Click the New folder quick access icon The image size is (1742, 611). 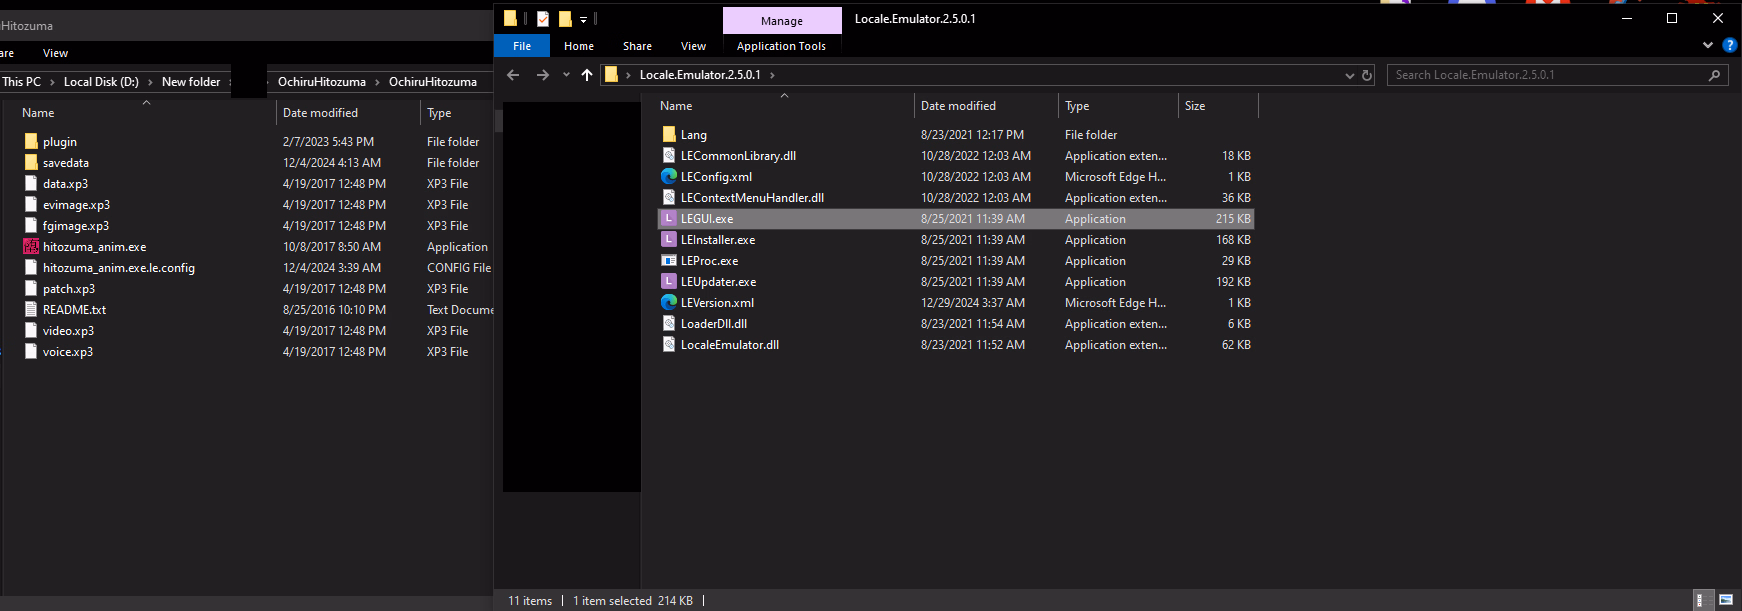click(x=565, y=18)
